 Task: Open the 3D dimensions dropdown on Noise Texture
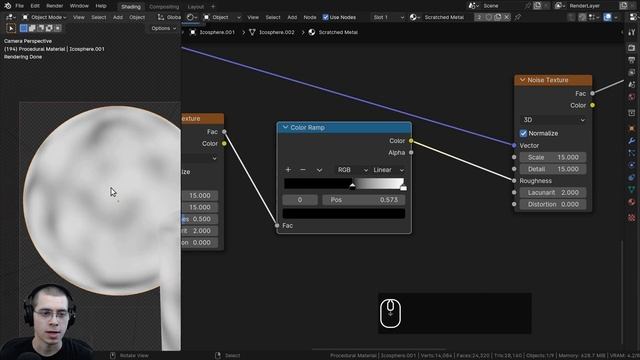[553, 120]
